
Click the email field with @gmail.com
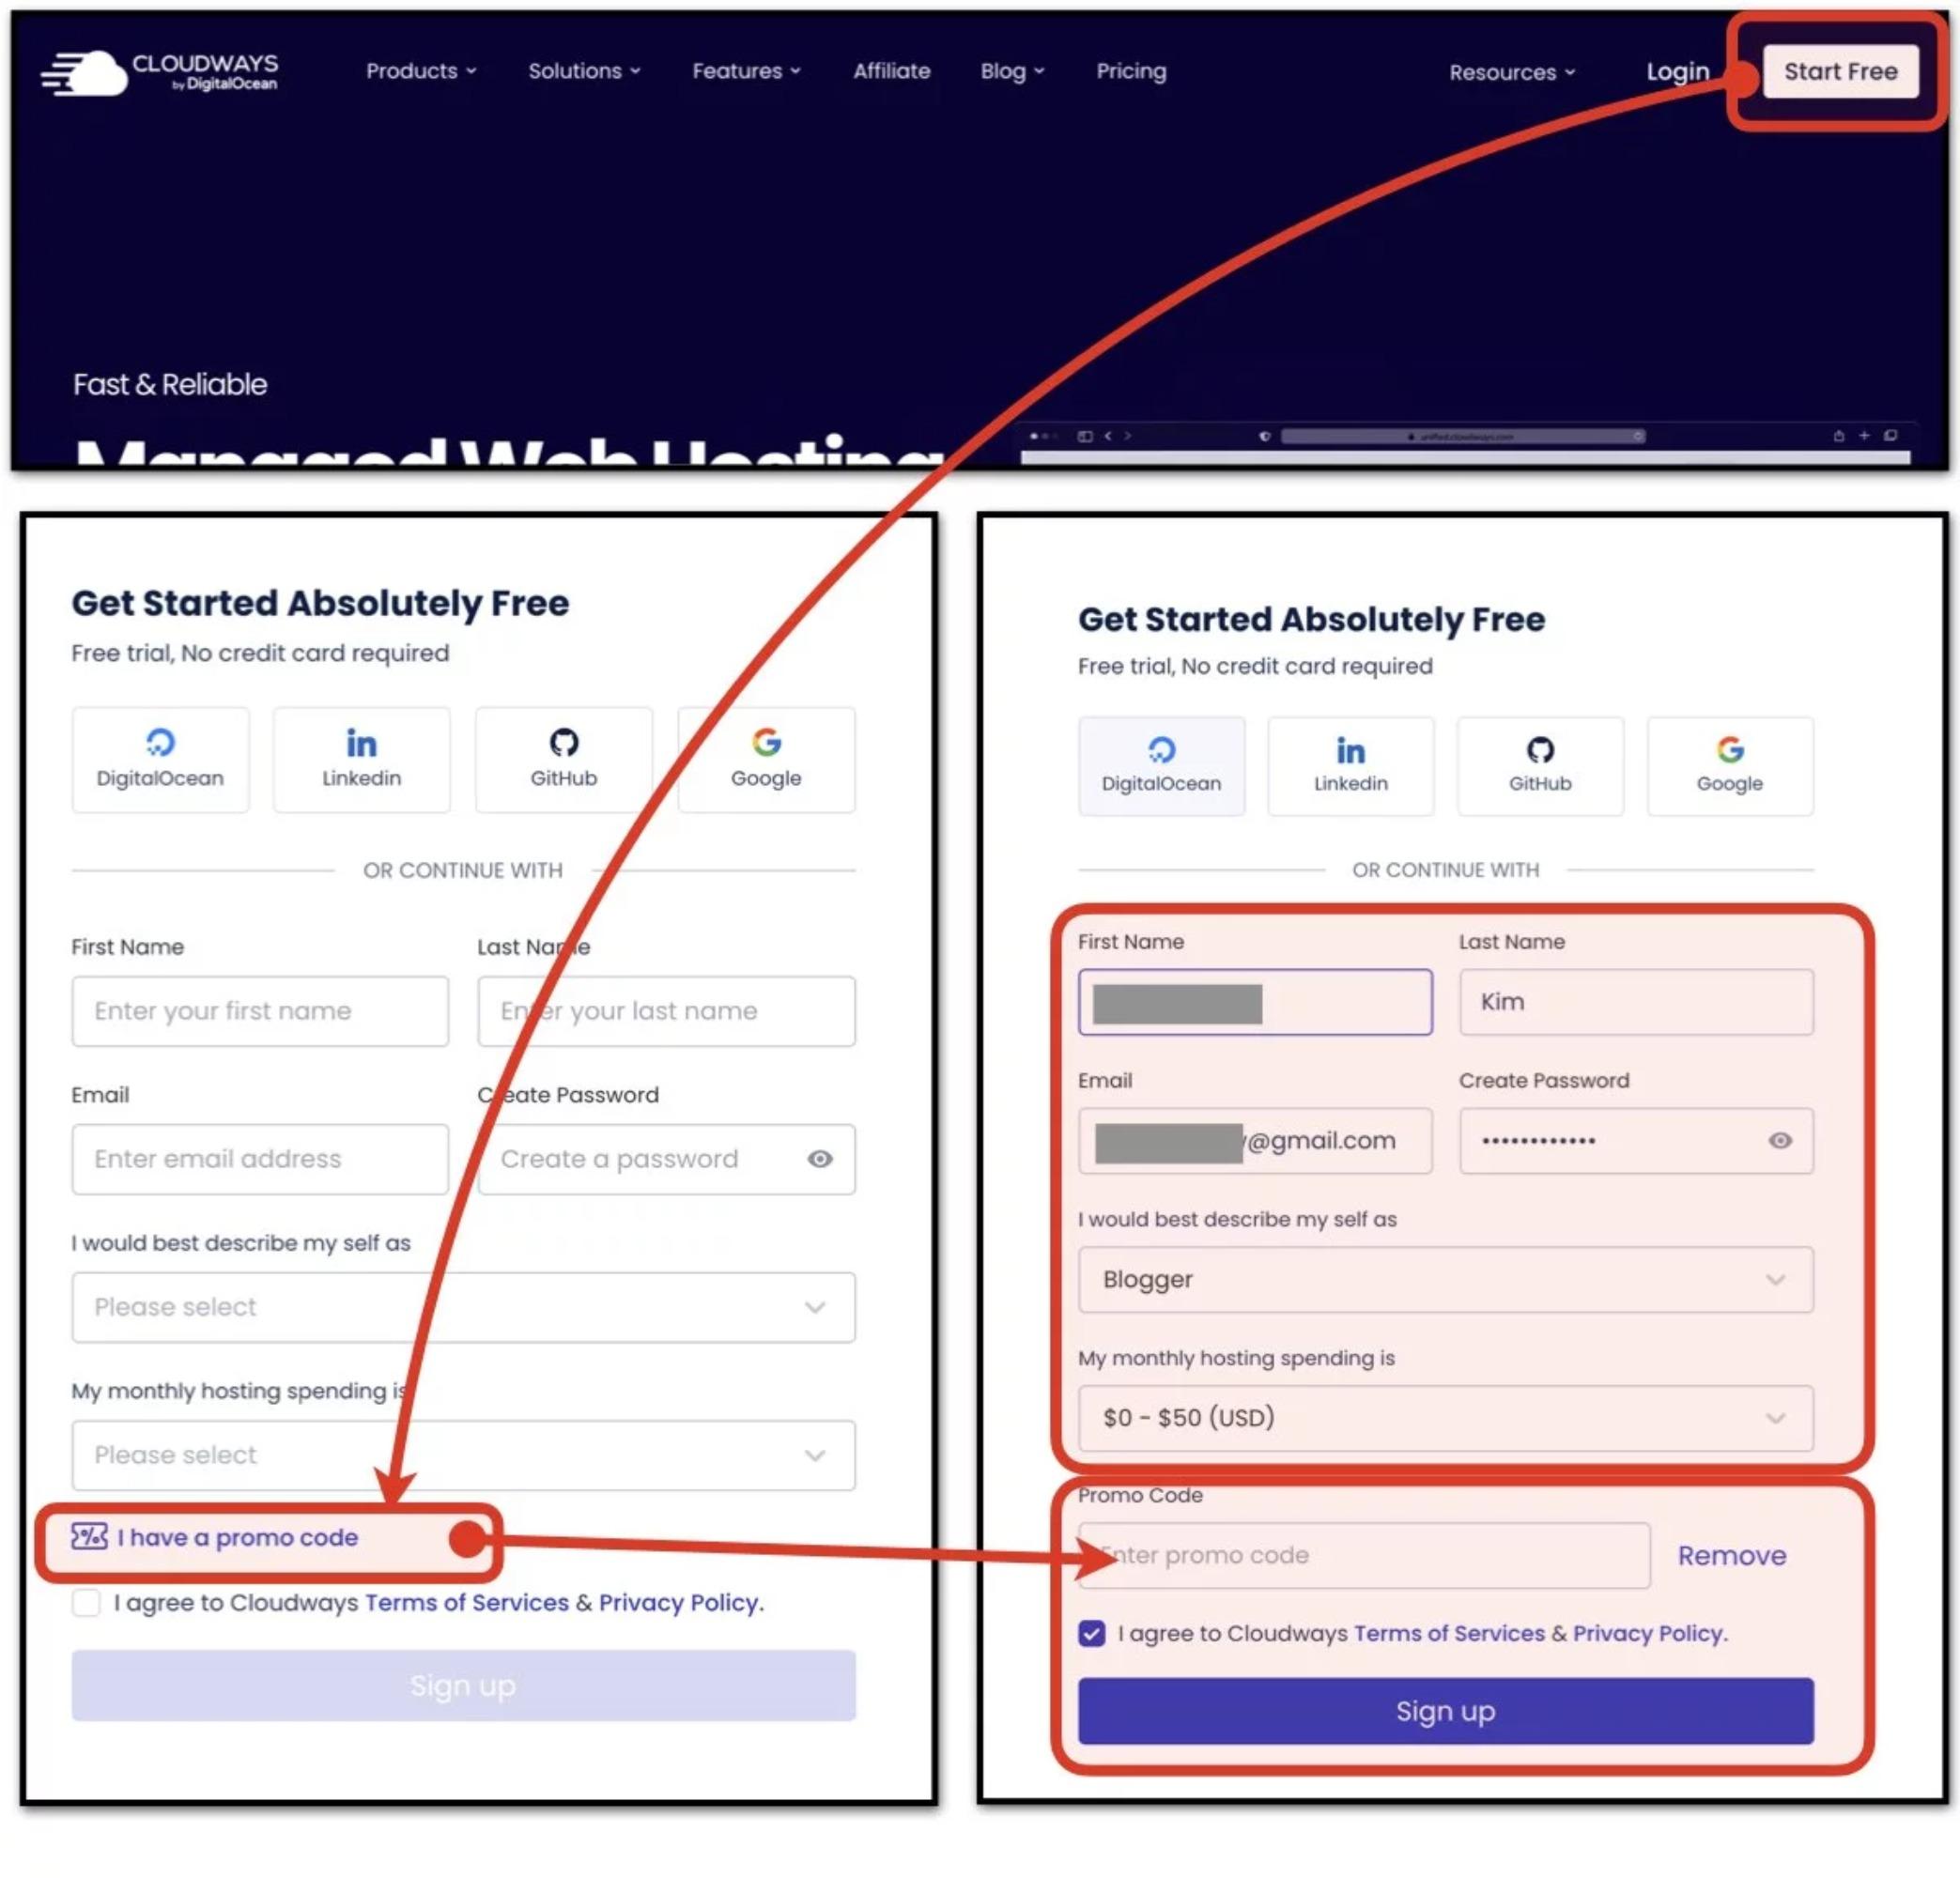click(x=1255, y=1140)
